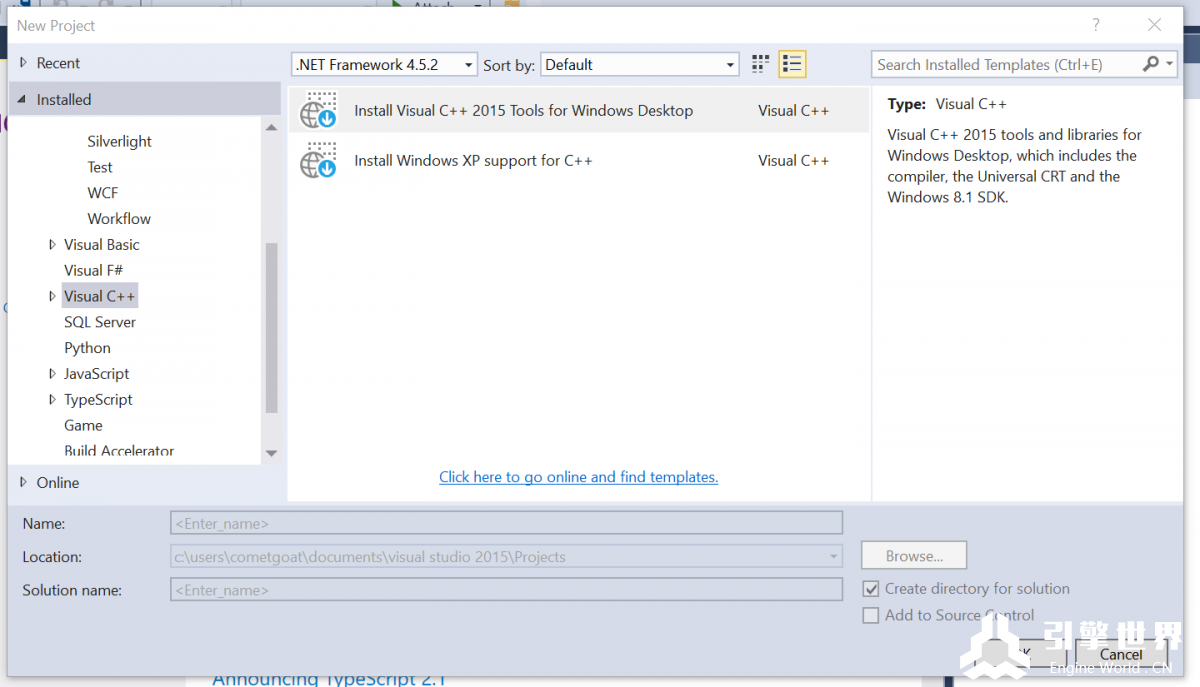Click the category tree scrollbar thumb
Image resolution: width=1200 pixels, height=687 pixels.
click(x=271, y=328)
